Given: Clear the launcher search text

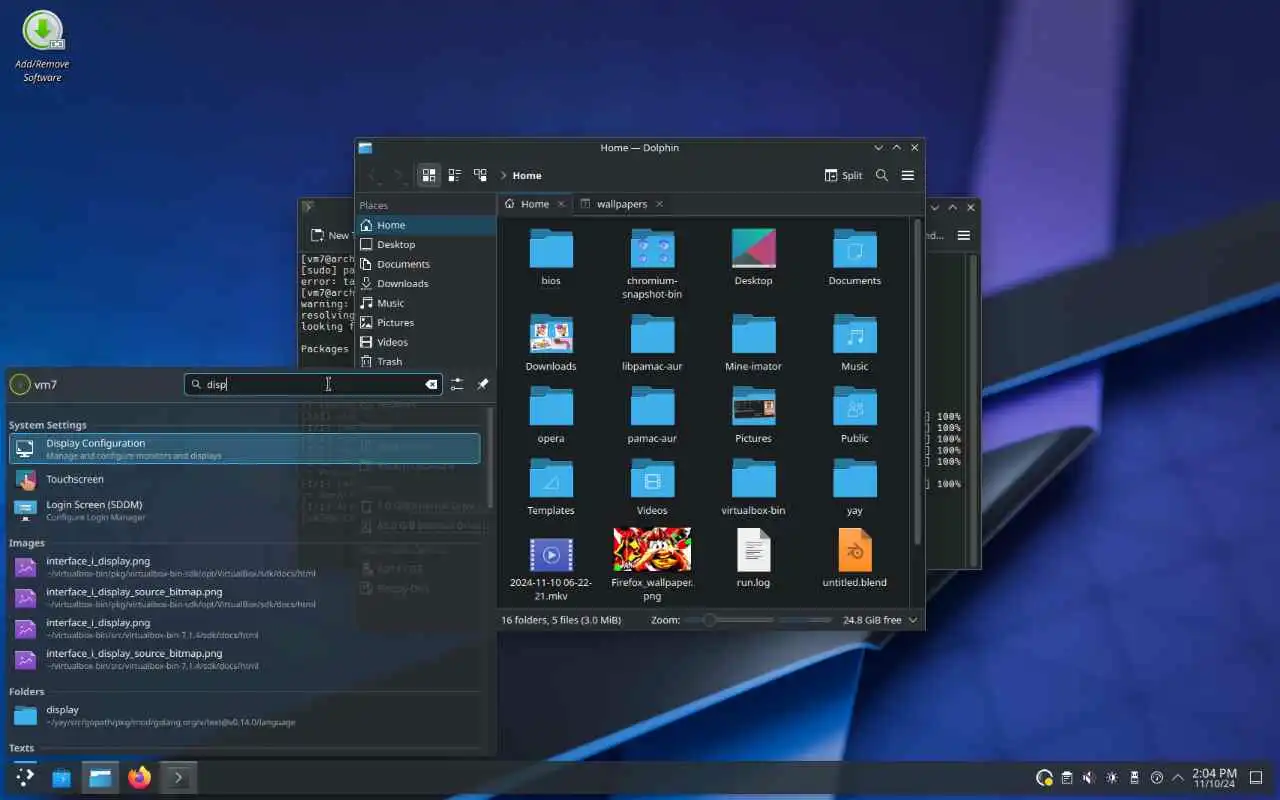Looking at the screenshot, I should click(431, 384).
